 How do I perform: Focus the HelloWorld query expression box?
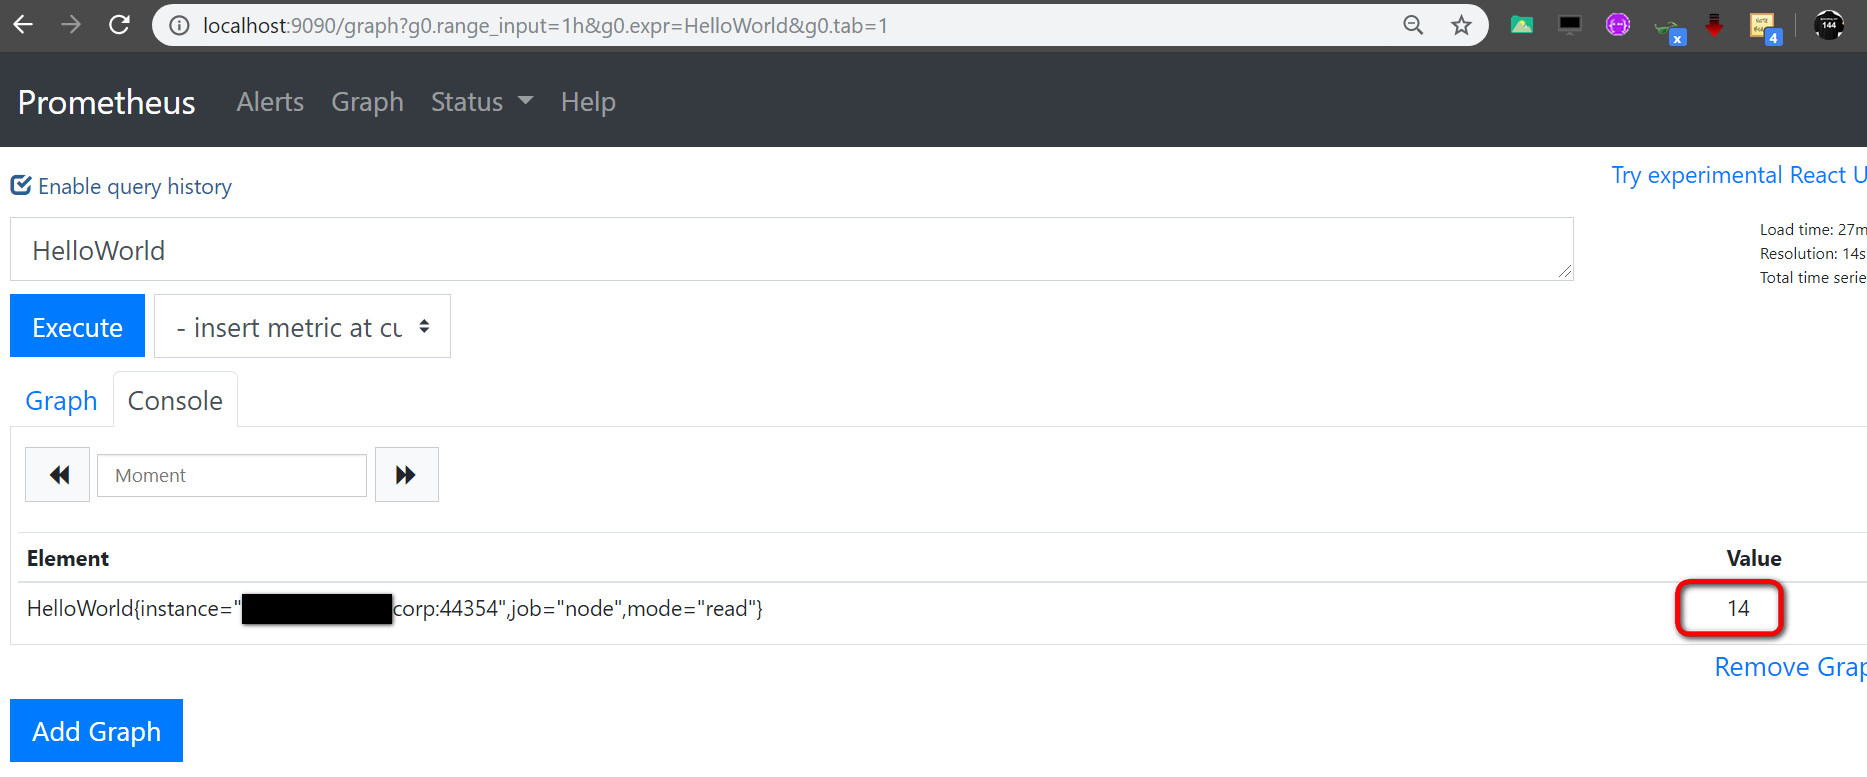point(792,249)
